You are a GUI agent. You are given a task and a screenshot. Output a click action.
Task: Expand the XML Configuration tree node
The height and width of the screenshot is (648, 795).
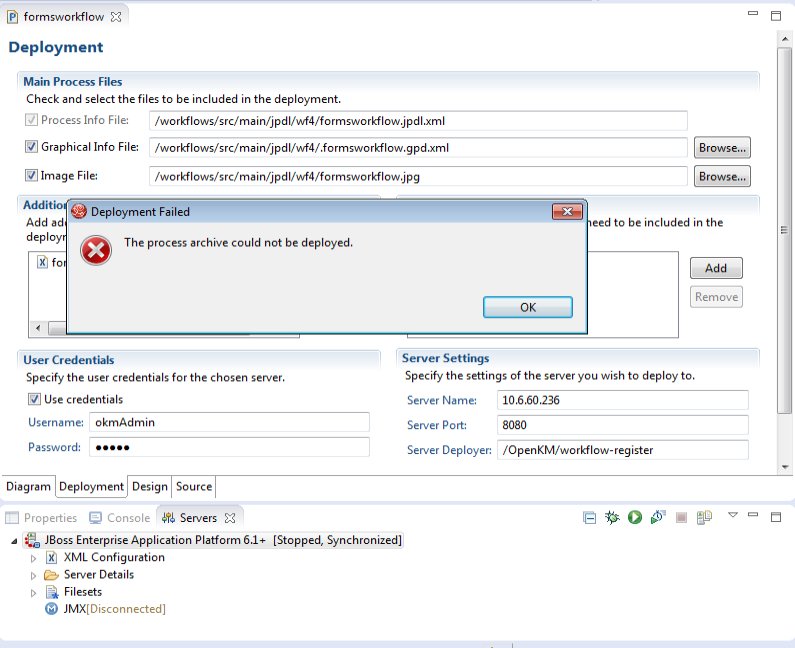[x=33, y=558]
